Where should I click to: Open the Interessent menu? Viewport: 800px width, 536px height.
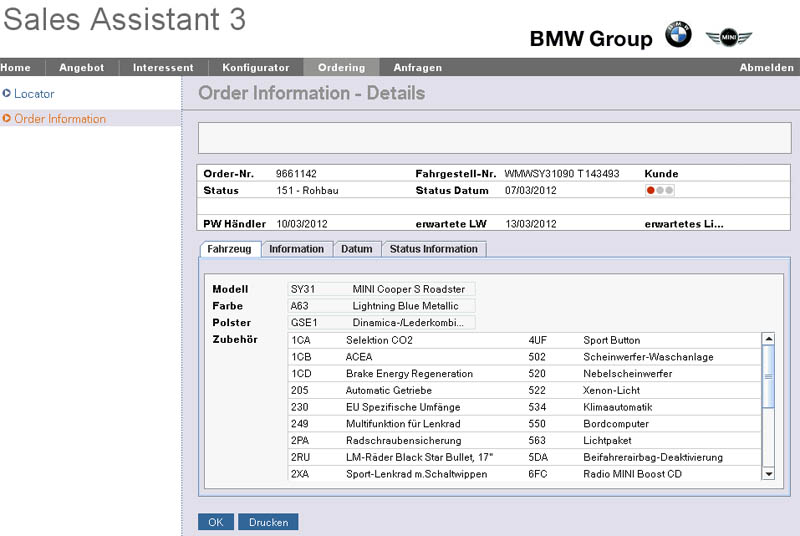coord(163,68)
